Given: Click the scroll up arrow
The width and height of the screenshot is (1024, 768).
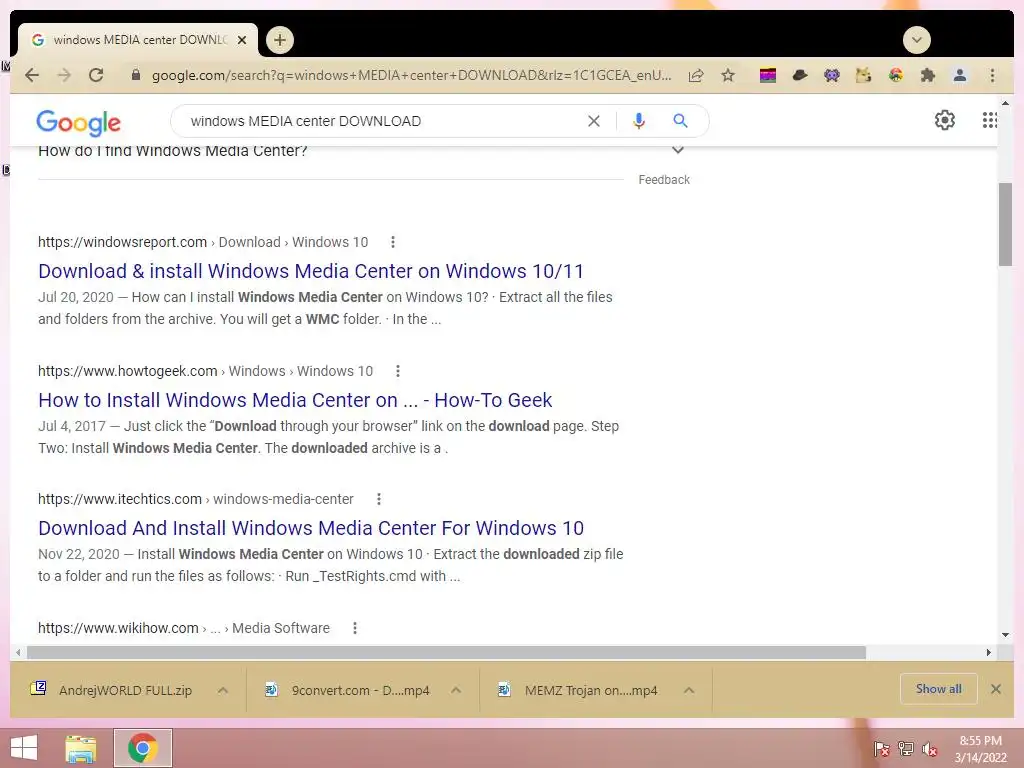Looking at the screenshot, I should pos(1005,103).
